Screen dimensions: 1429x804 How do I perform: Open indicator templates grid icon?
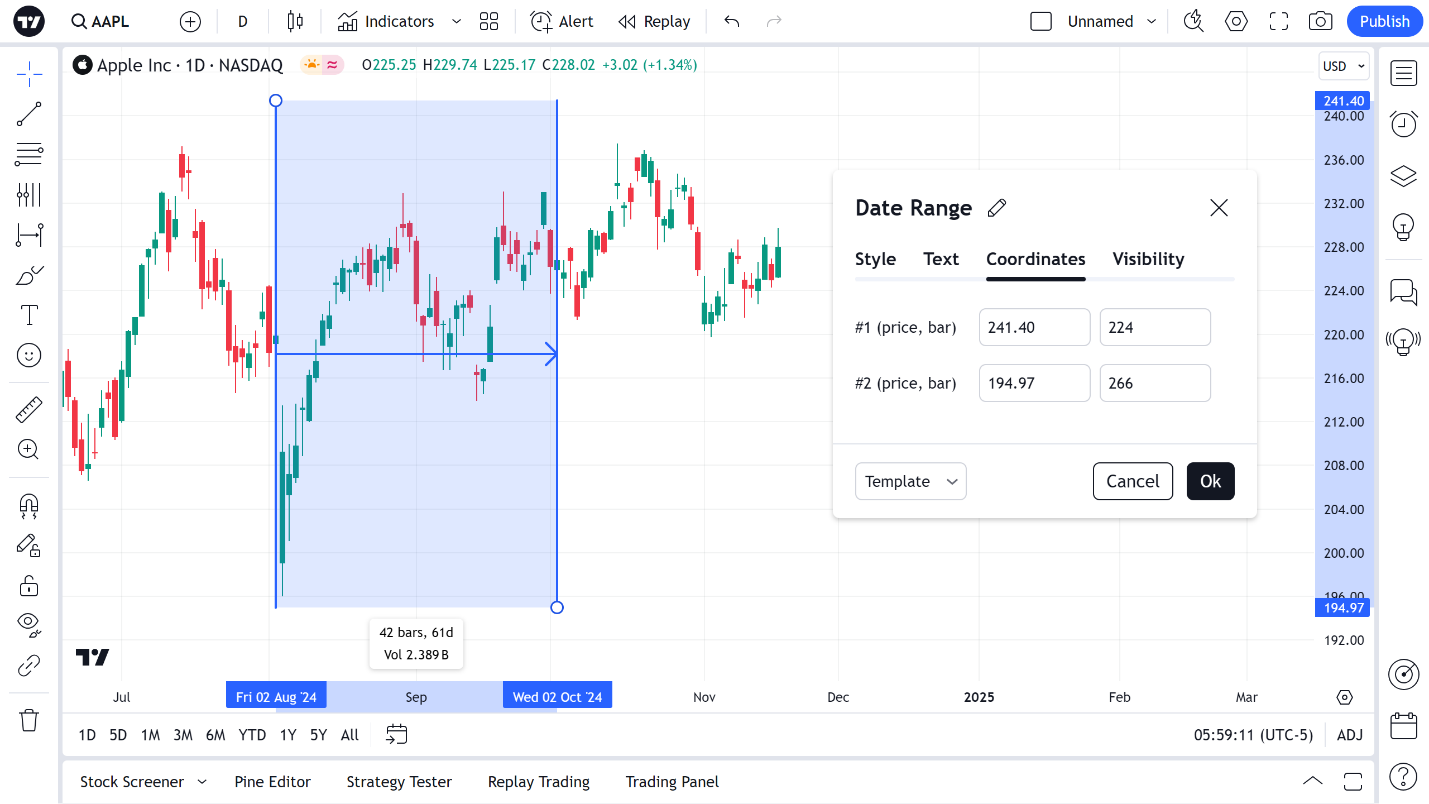(x=489, y=21)
